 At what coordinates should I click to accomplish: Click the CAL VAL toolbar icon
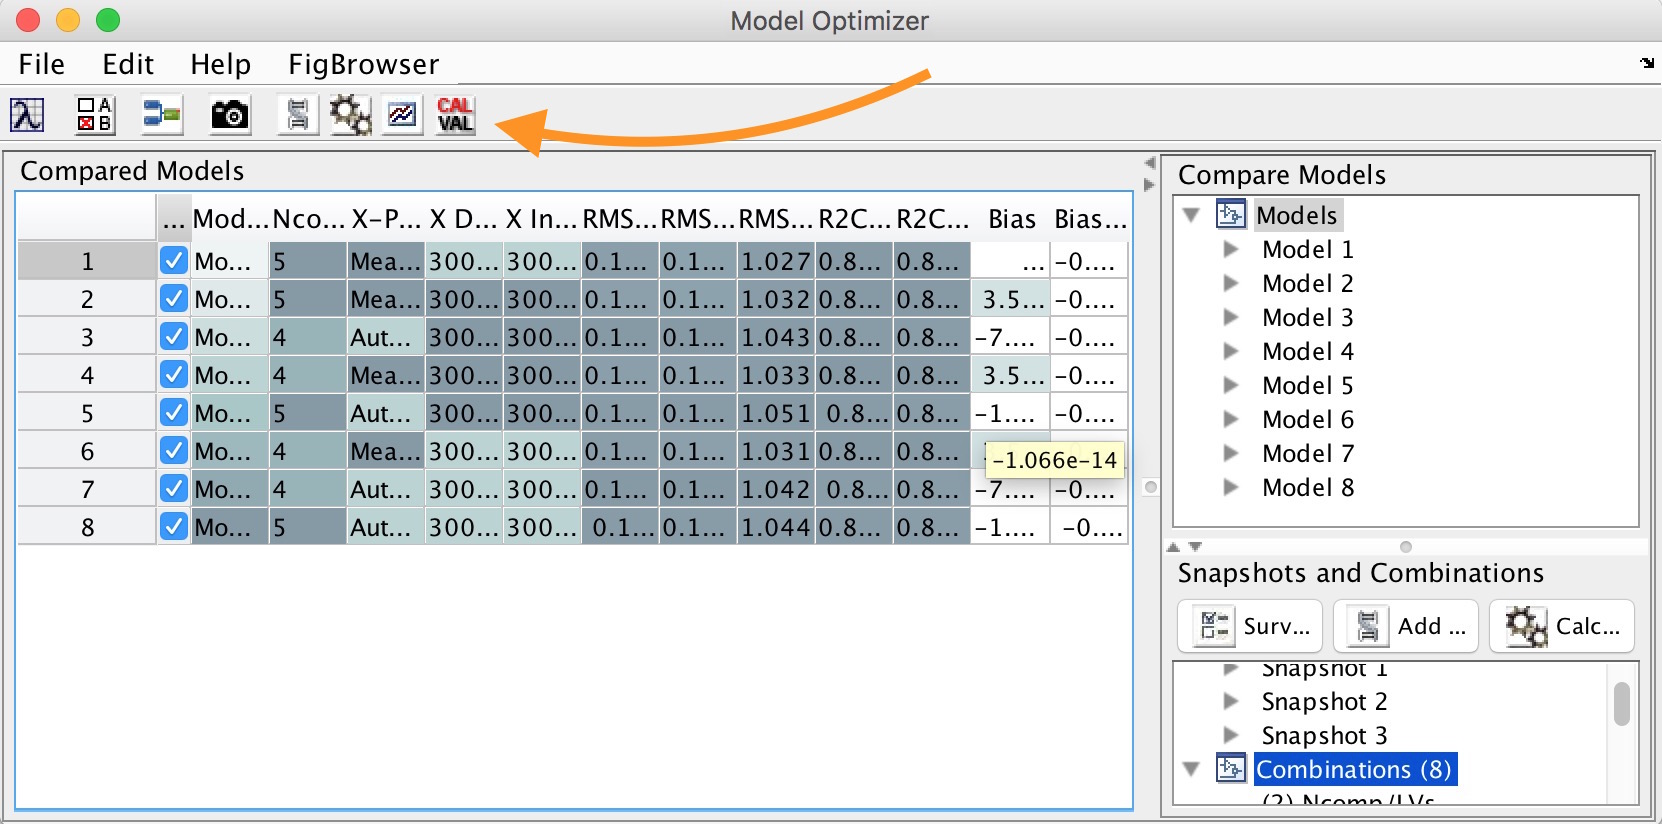click(455, 115)
